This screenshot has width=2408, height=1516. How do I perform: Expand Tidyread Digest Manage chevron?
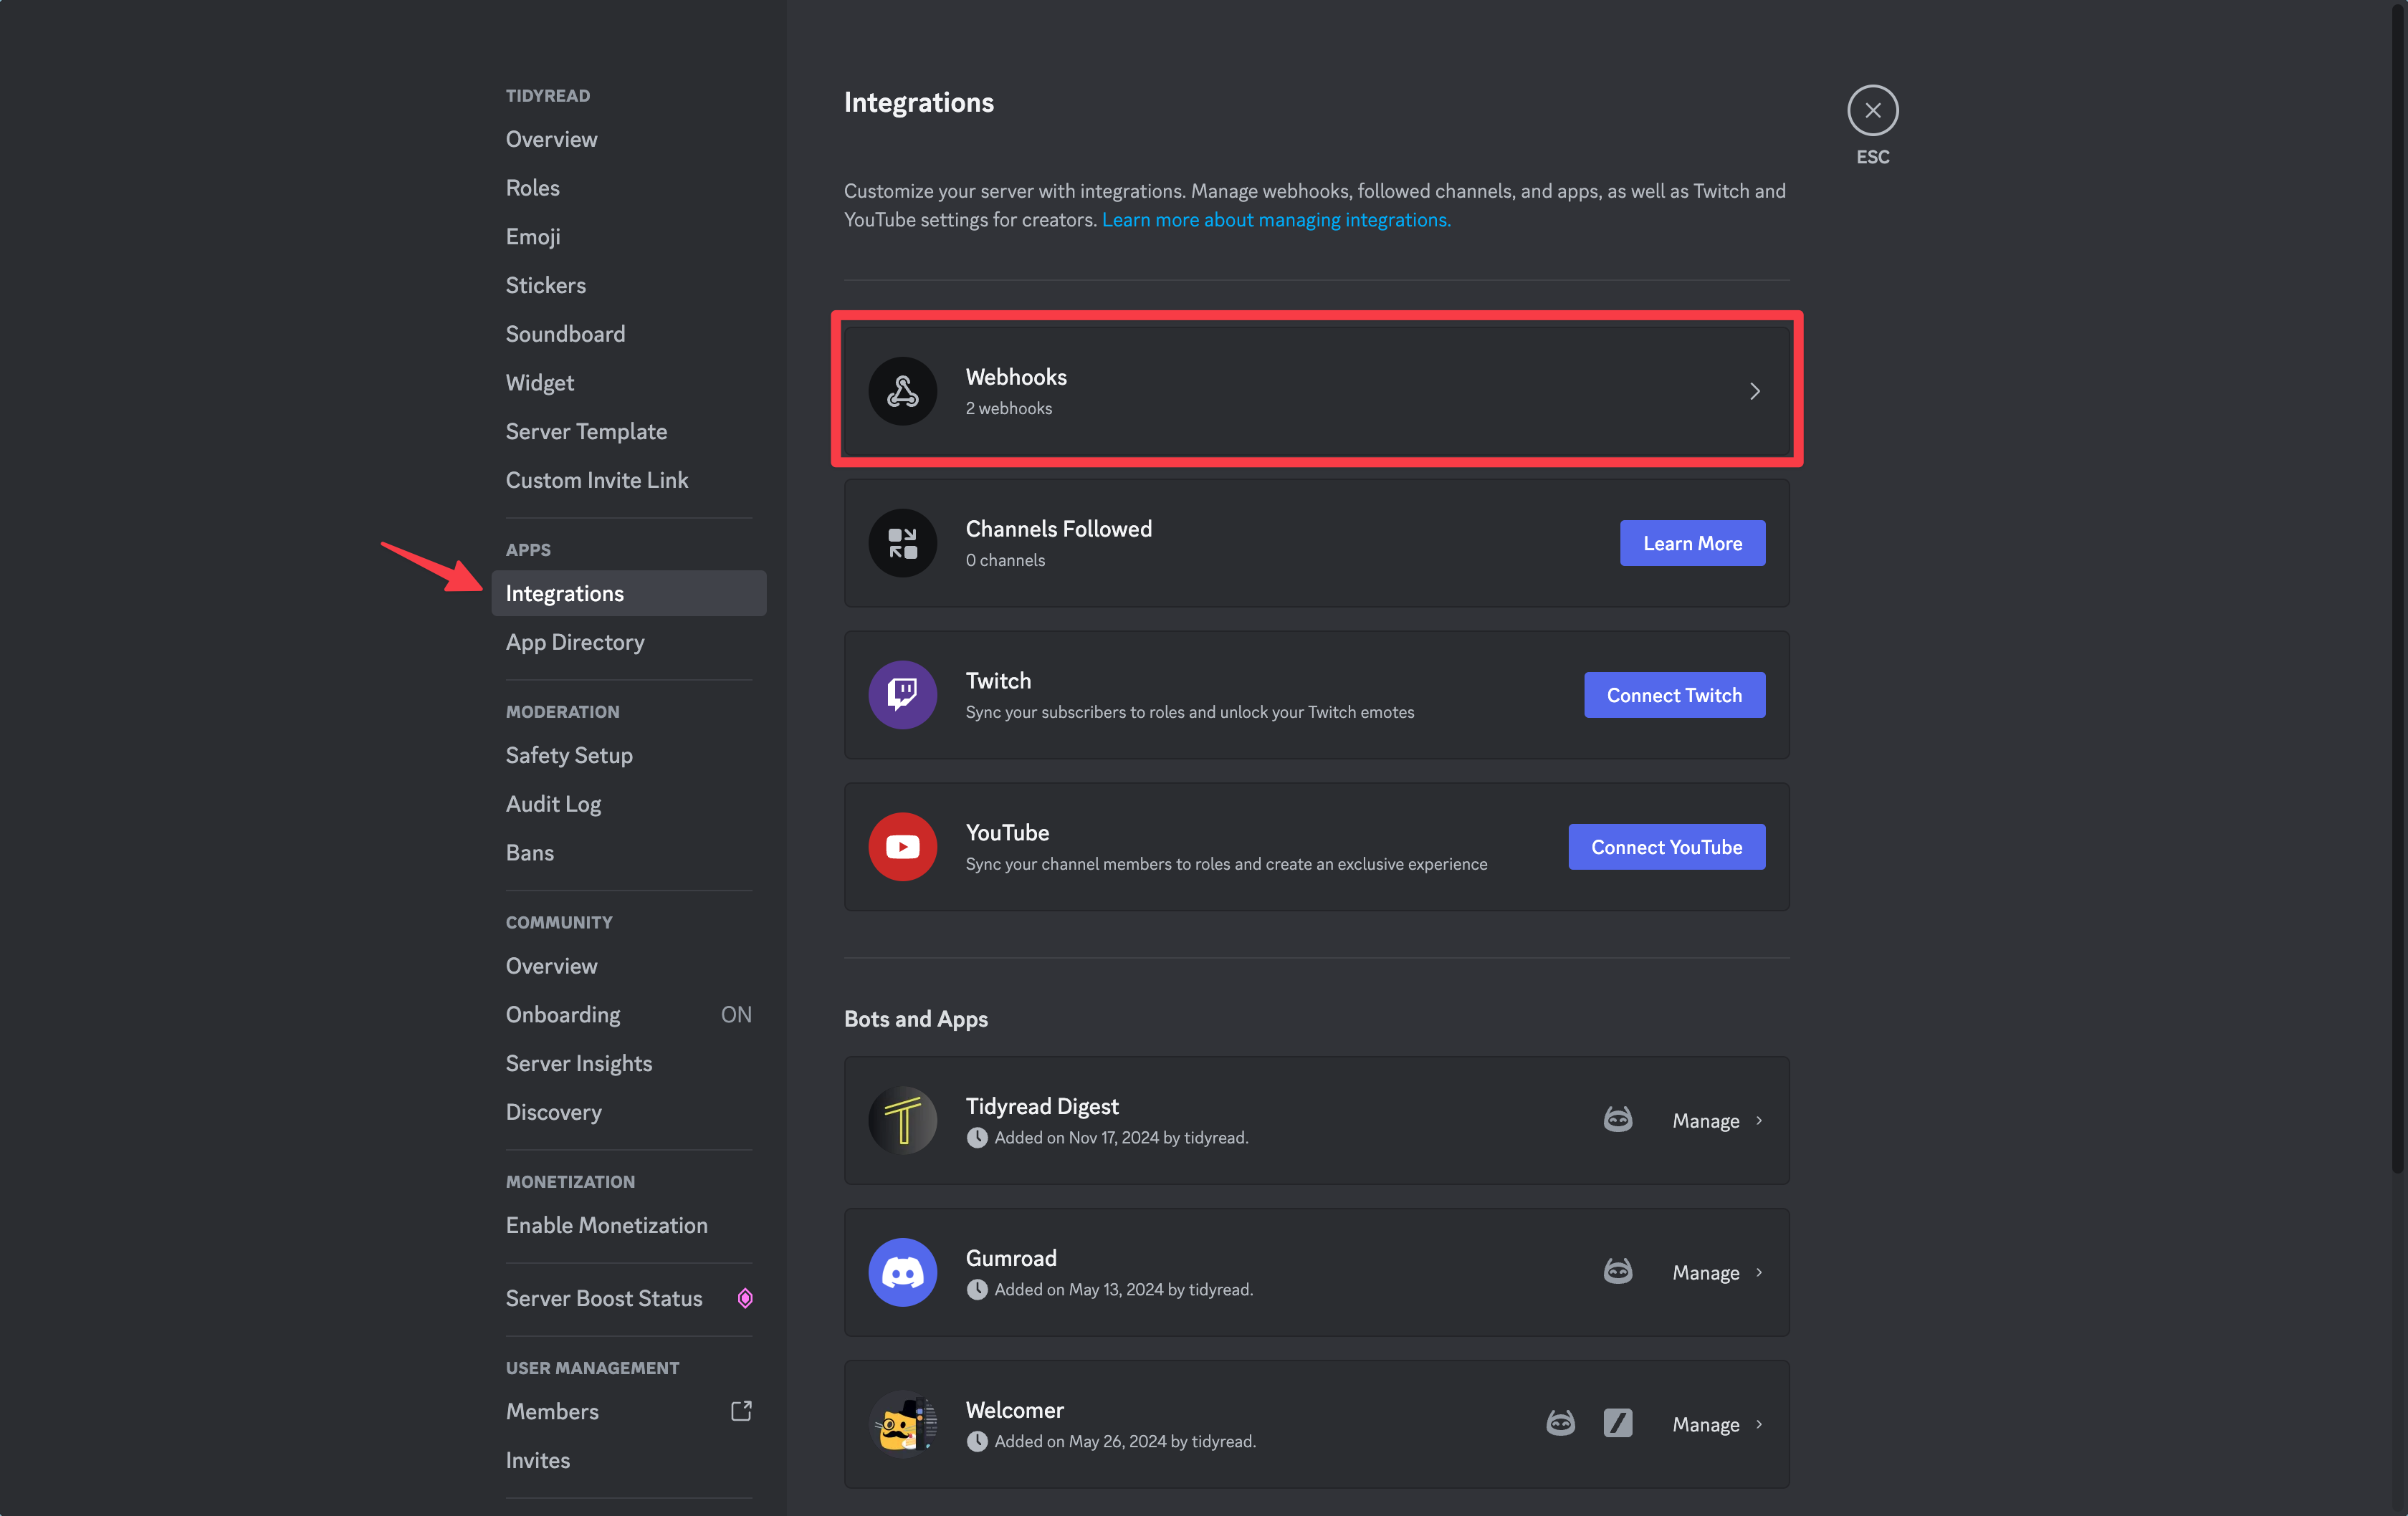[x=1759, y=1121]
